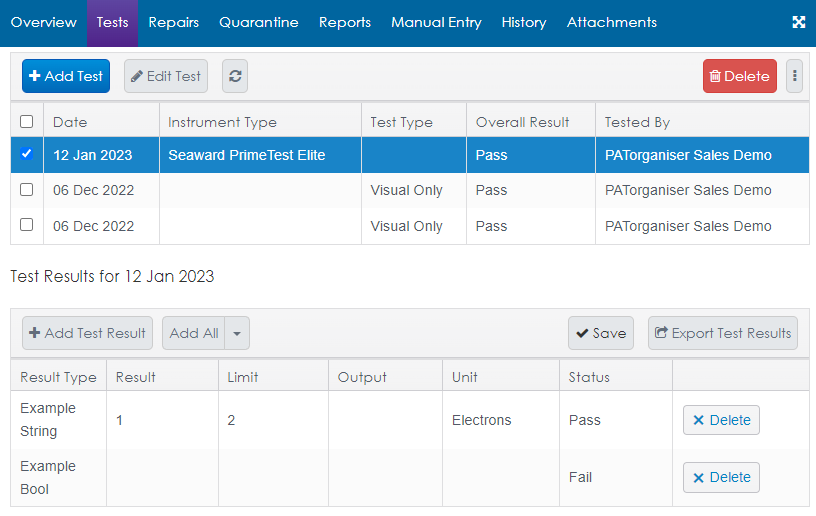Open the vertical ellipsis more options menu
Screen dimensions: 816x516
pyautogui.click(x=794, y=76)
